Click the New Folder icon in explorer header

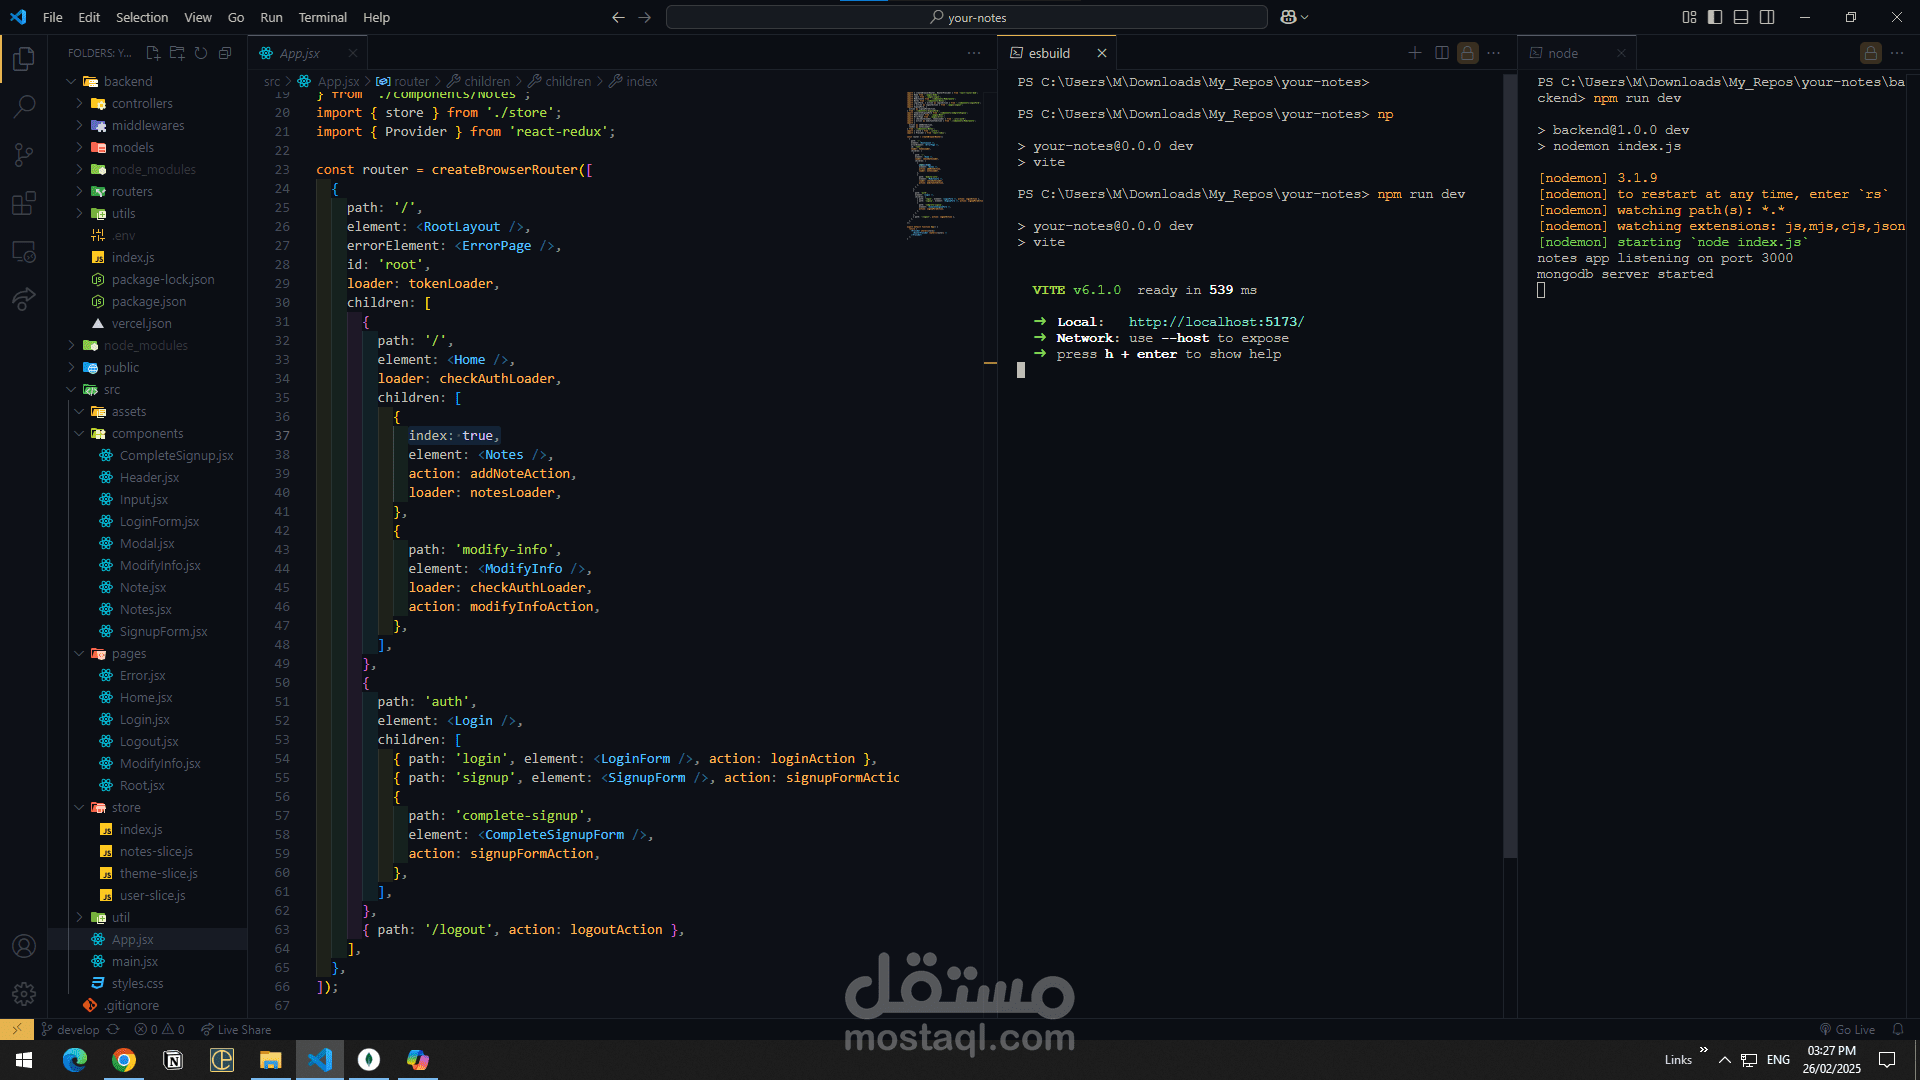(x=177, y=53)
